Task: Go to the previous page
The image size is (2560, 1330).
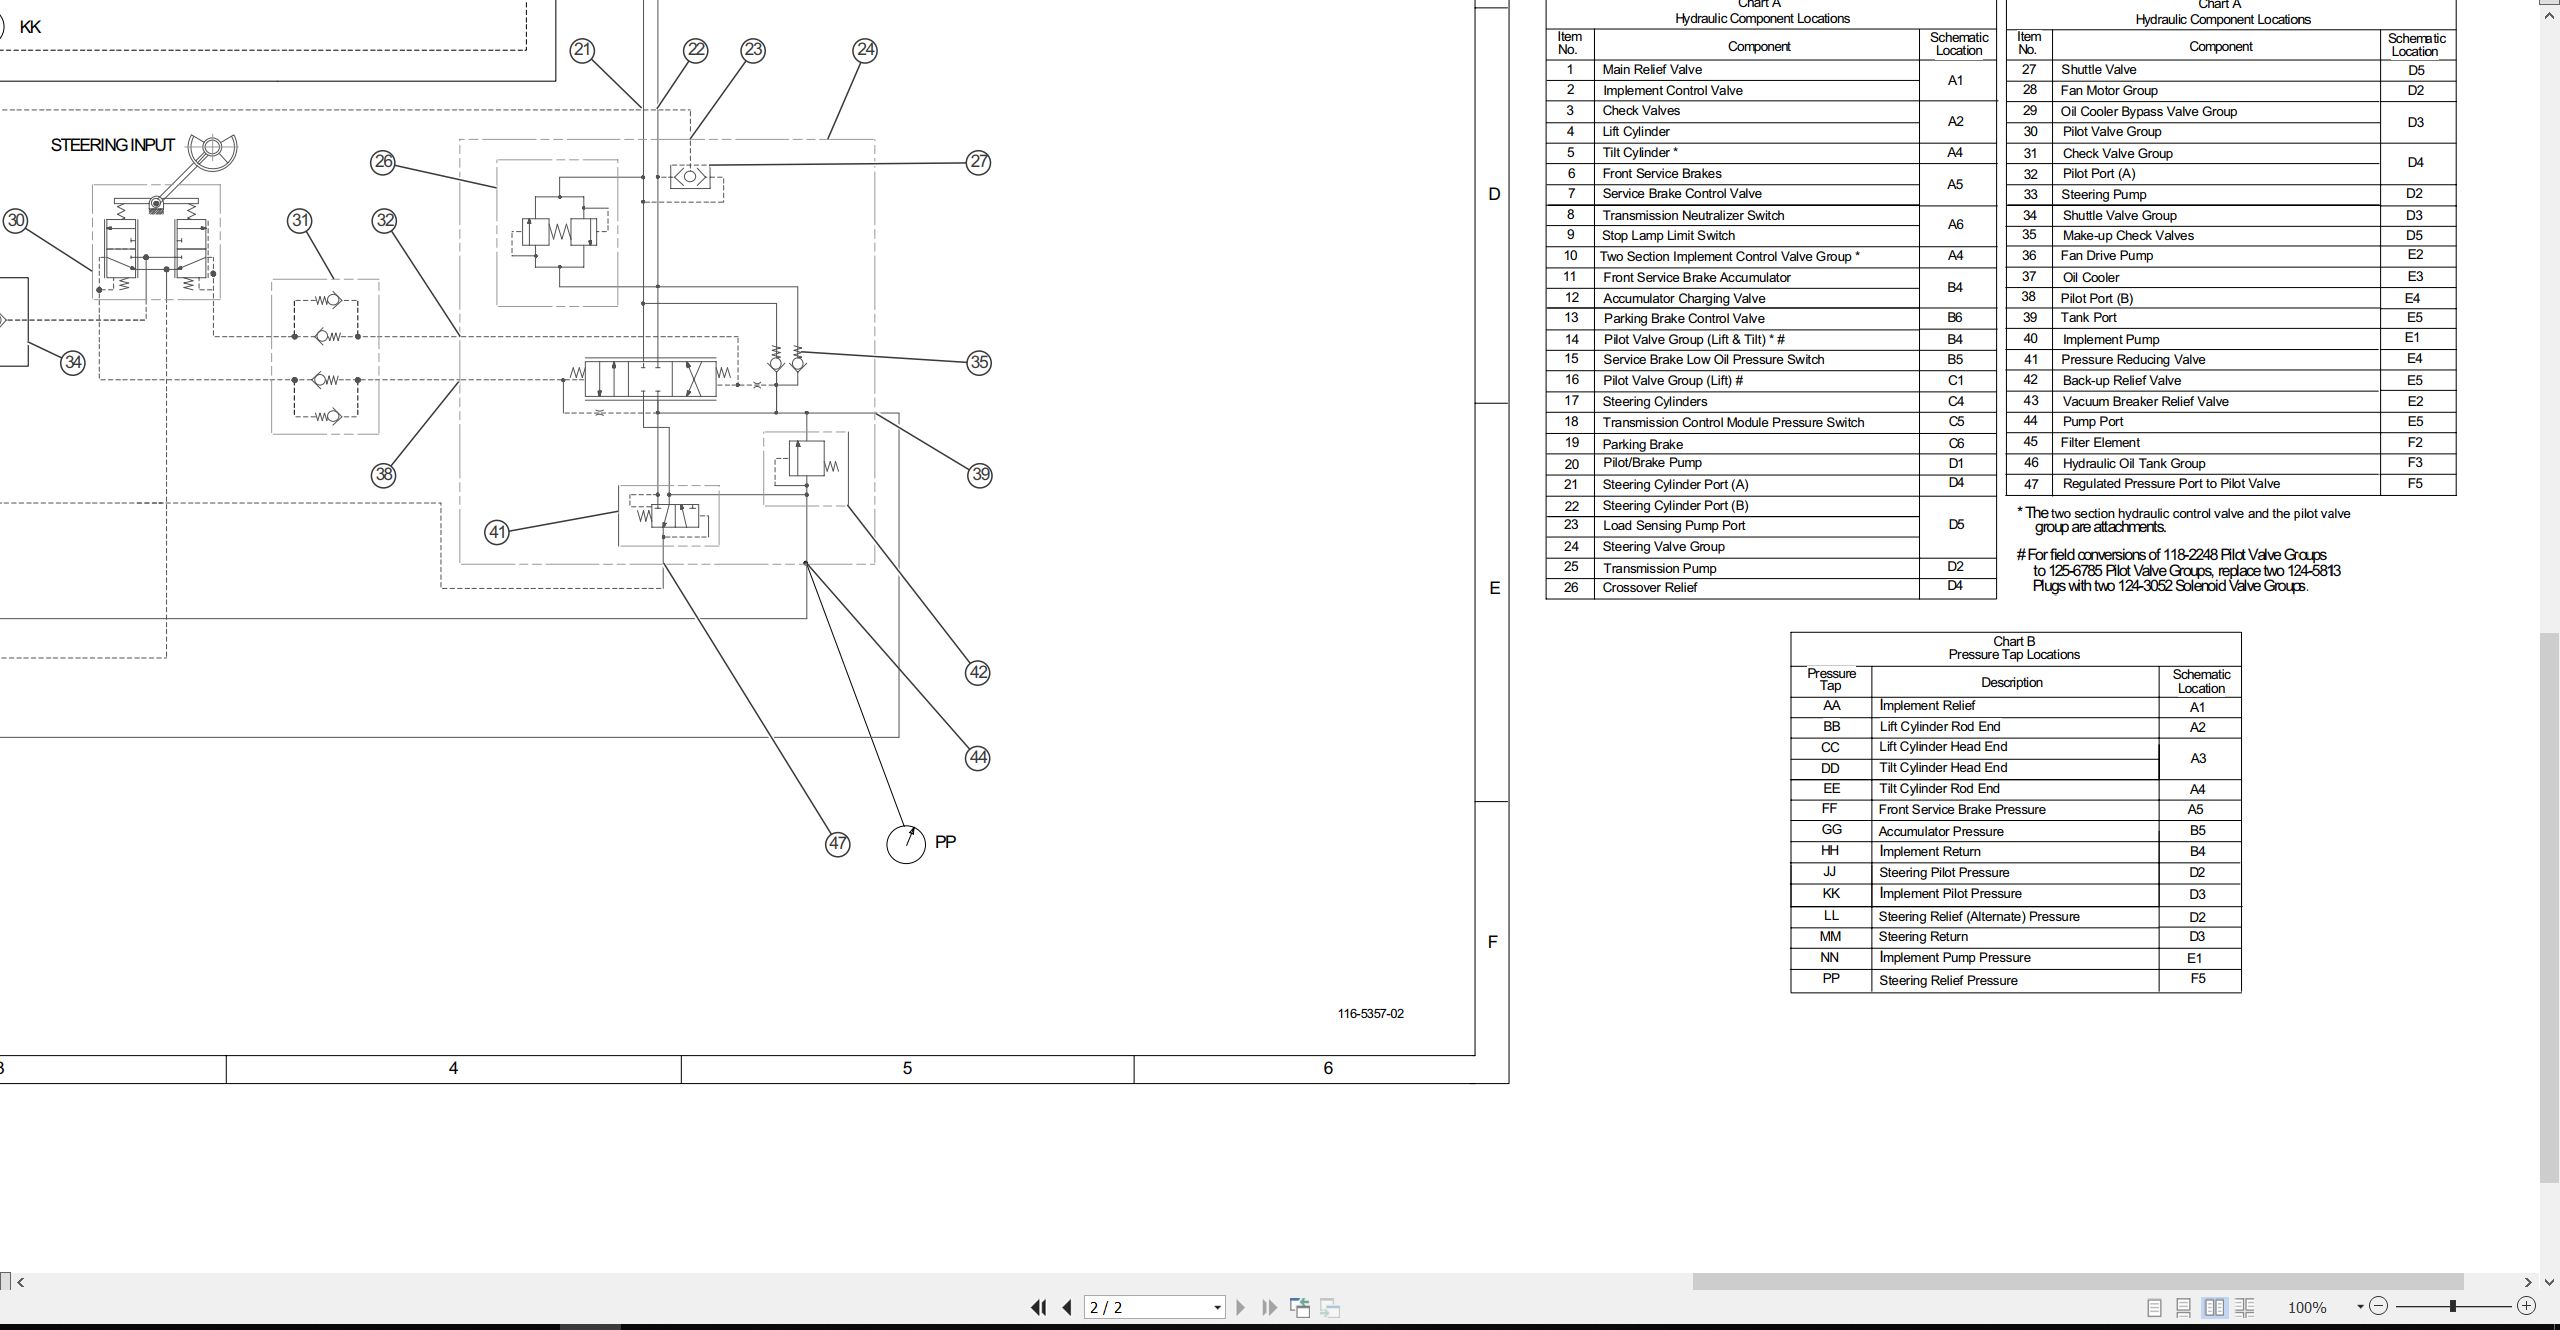Action: pos(1067,1307)
